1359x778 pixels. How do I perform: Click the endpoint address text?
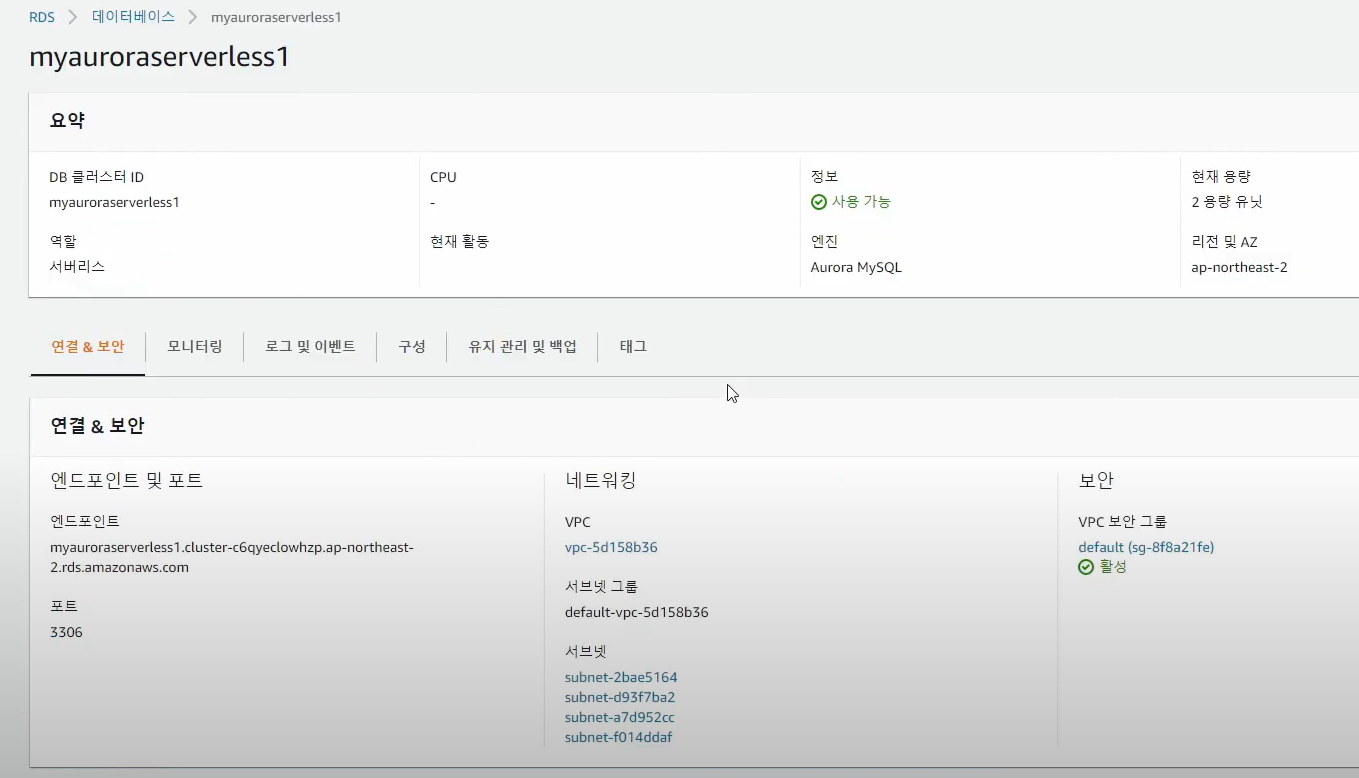[x=232, y=558]
